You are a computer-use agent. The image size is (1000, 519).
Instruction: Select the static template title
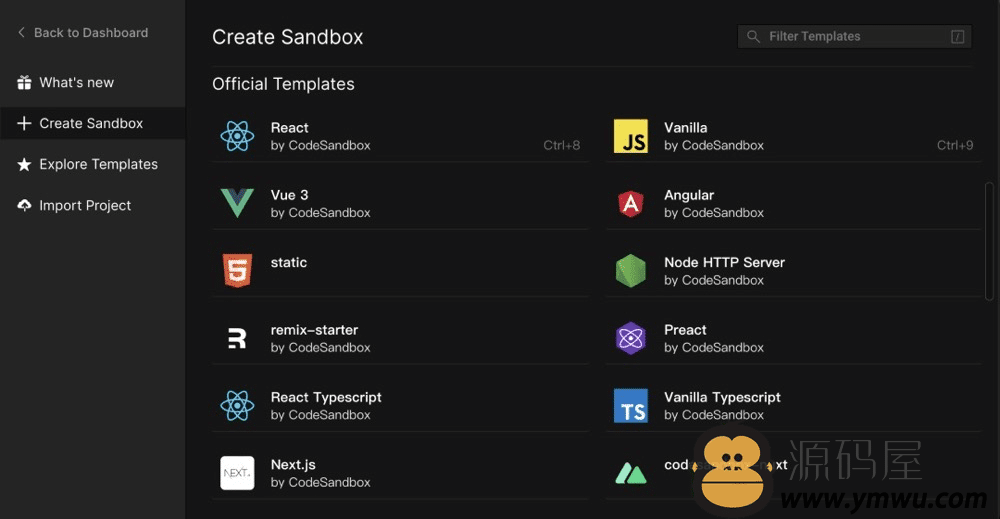(289, 263)
